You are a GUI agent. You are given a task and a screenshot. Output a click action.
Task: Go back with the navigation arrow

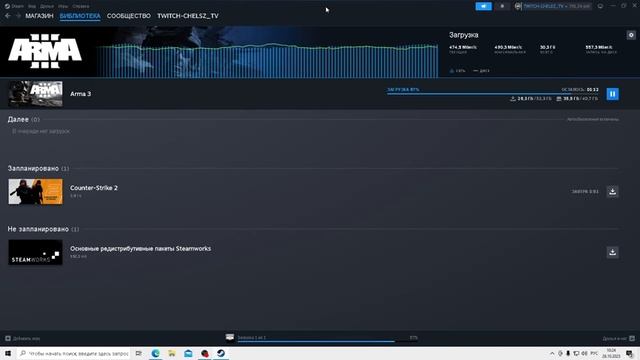[8, 16]
